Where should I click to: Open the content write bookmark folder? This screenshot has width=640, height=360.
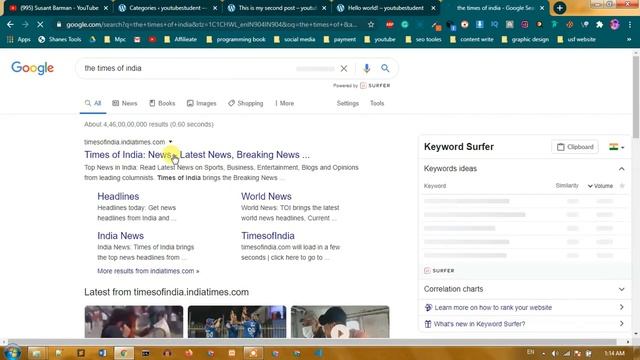coord(472,40)
